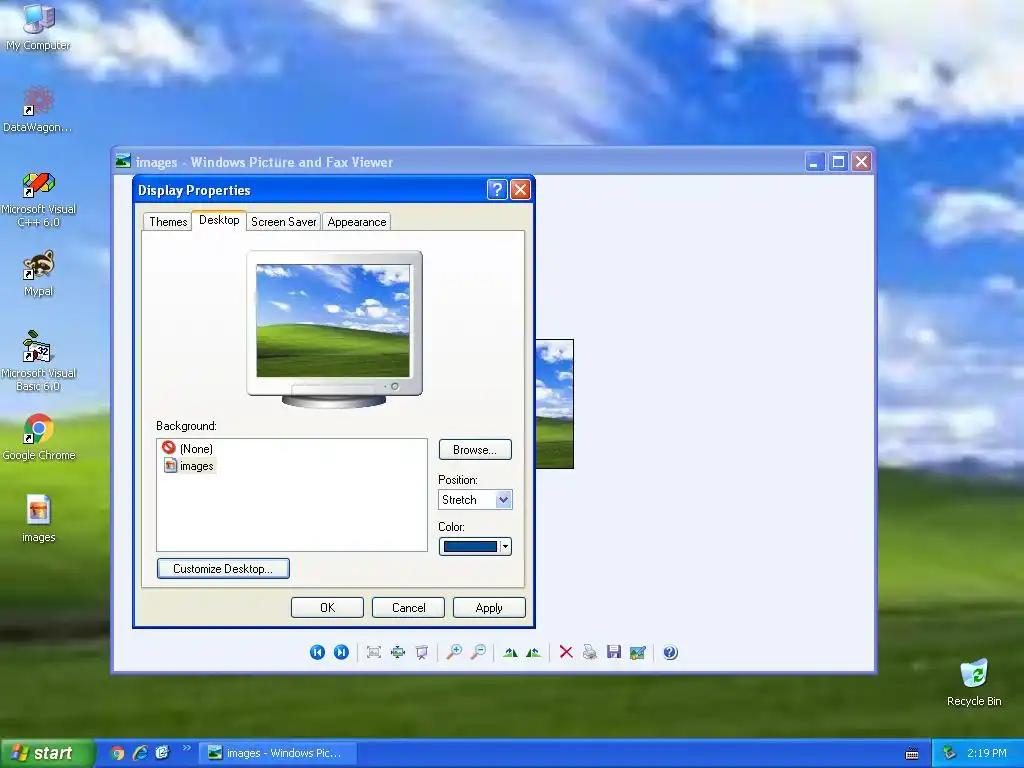Image resolution: width=1024 pixels, height=768 pixels.
Task: Select (None) in Background list
Action: click(187, 448)
